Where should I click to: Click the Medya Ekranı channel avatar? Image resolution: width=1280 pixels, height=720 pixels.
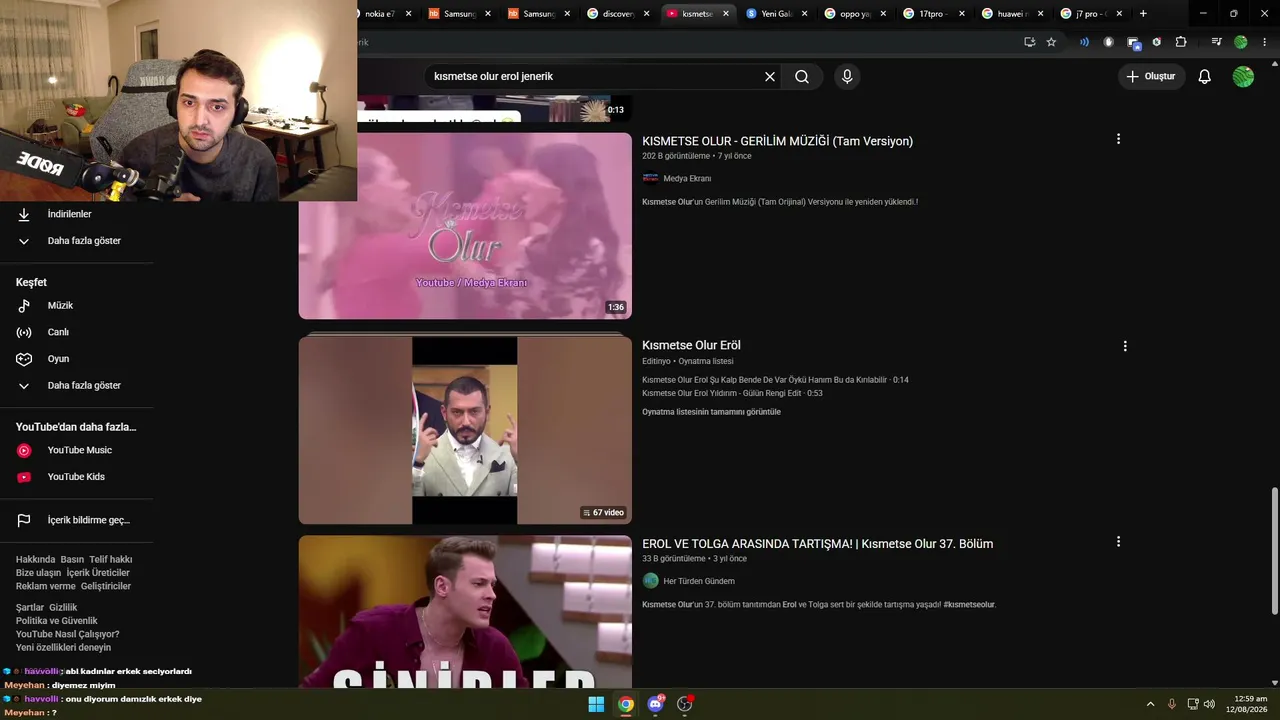[x=650, y=179]
